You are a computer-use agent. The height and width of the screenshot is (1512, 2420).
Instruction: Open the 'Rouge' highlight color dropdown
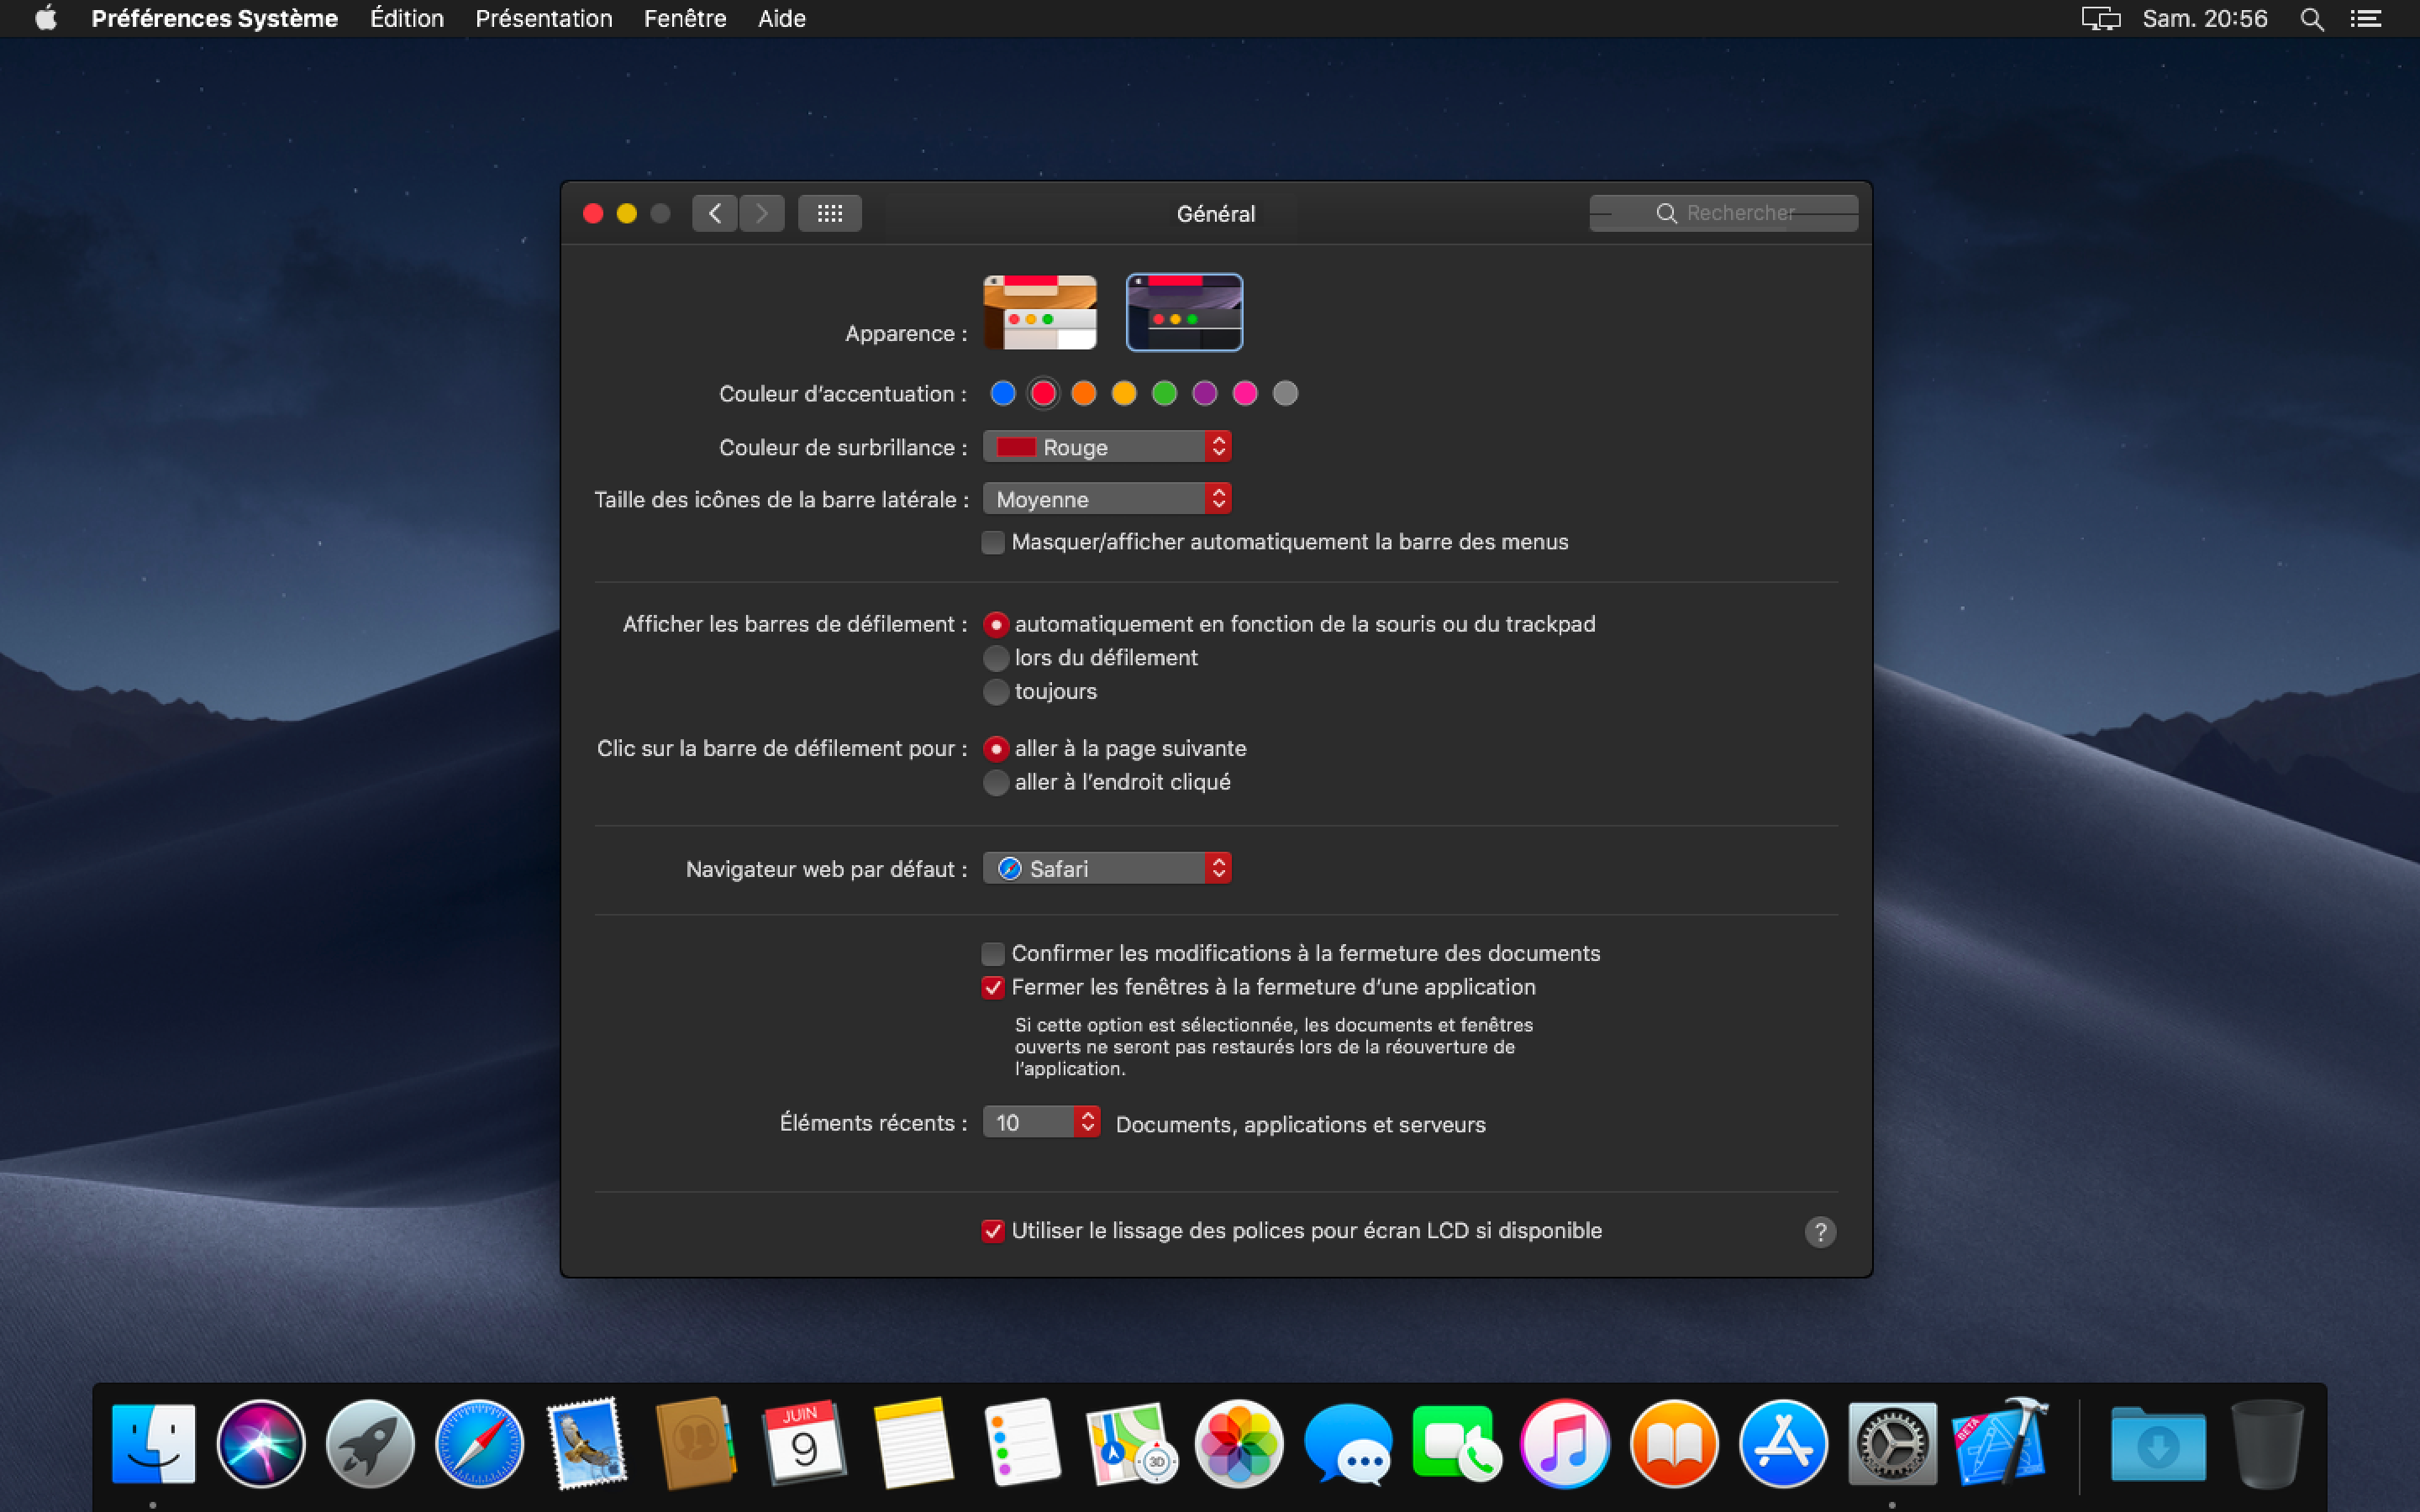point(1106,447)
